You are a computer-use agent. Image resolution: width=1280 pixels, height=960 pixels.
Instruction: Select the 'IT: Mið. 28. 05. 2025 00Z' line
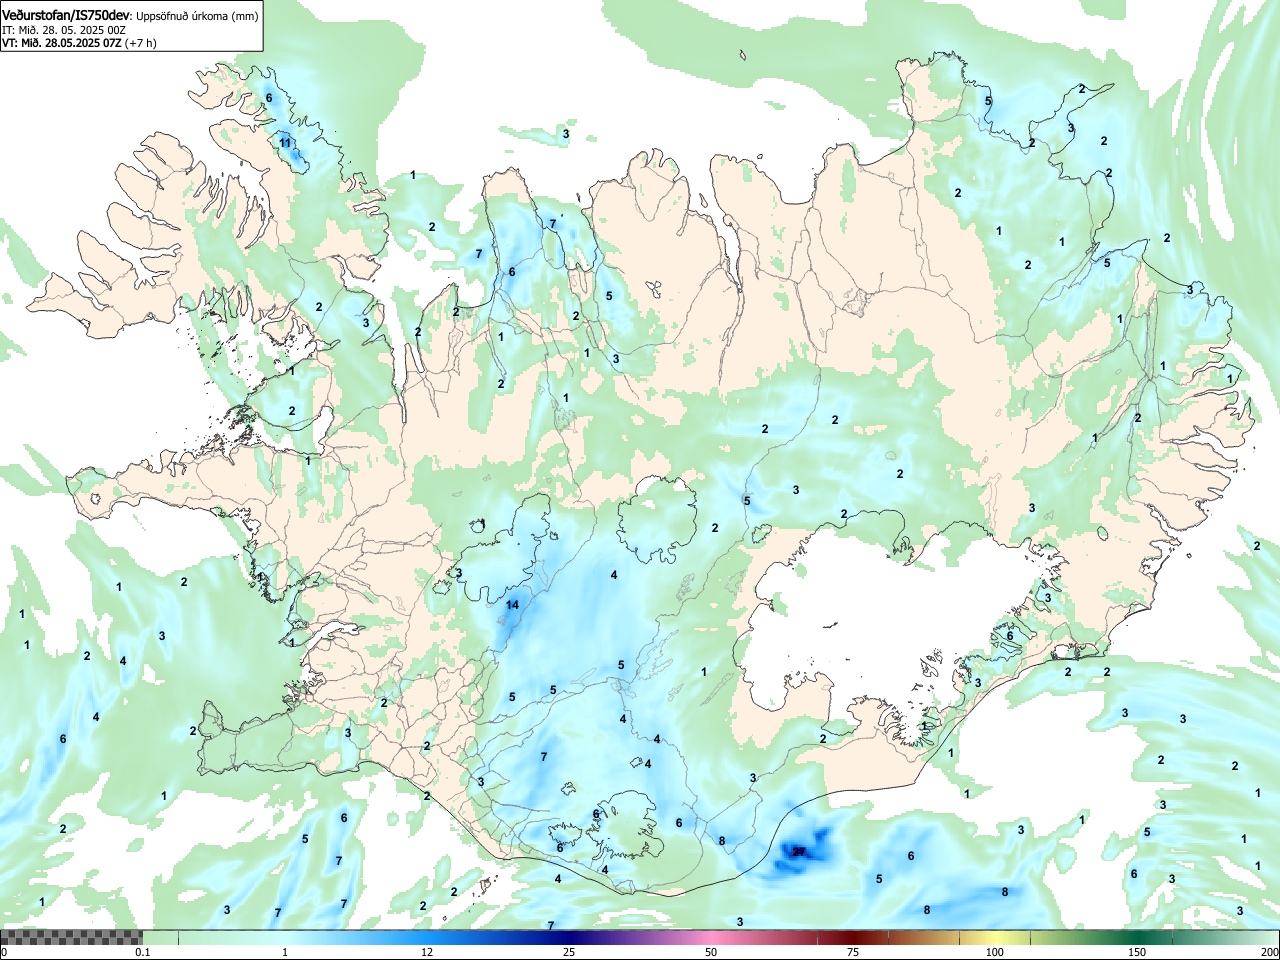coord(64,30)
